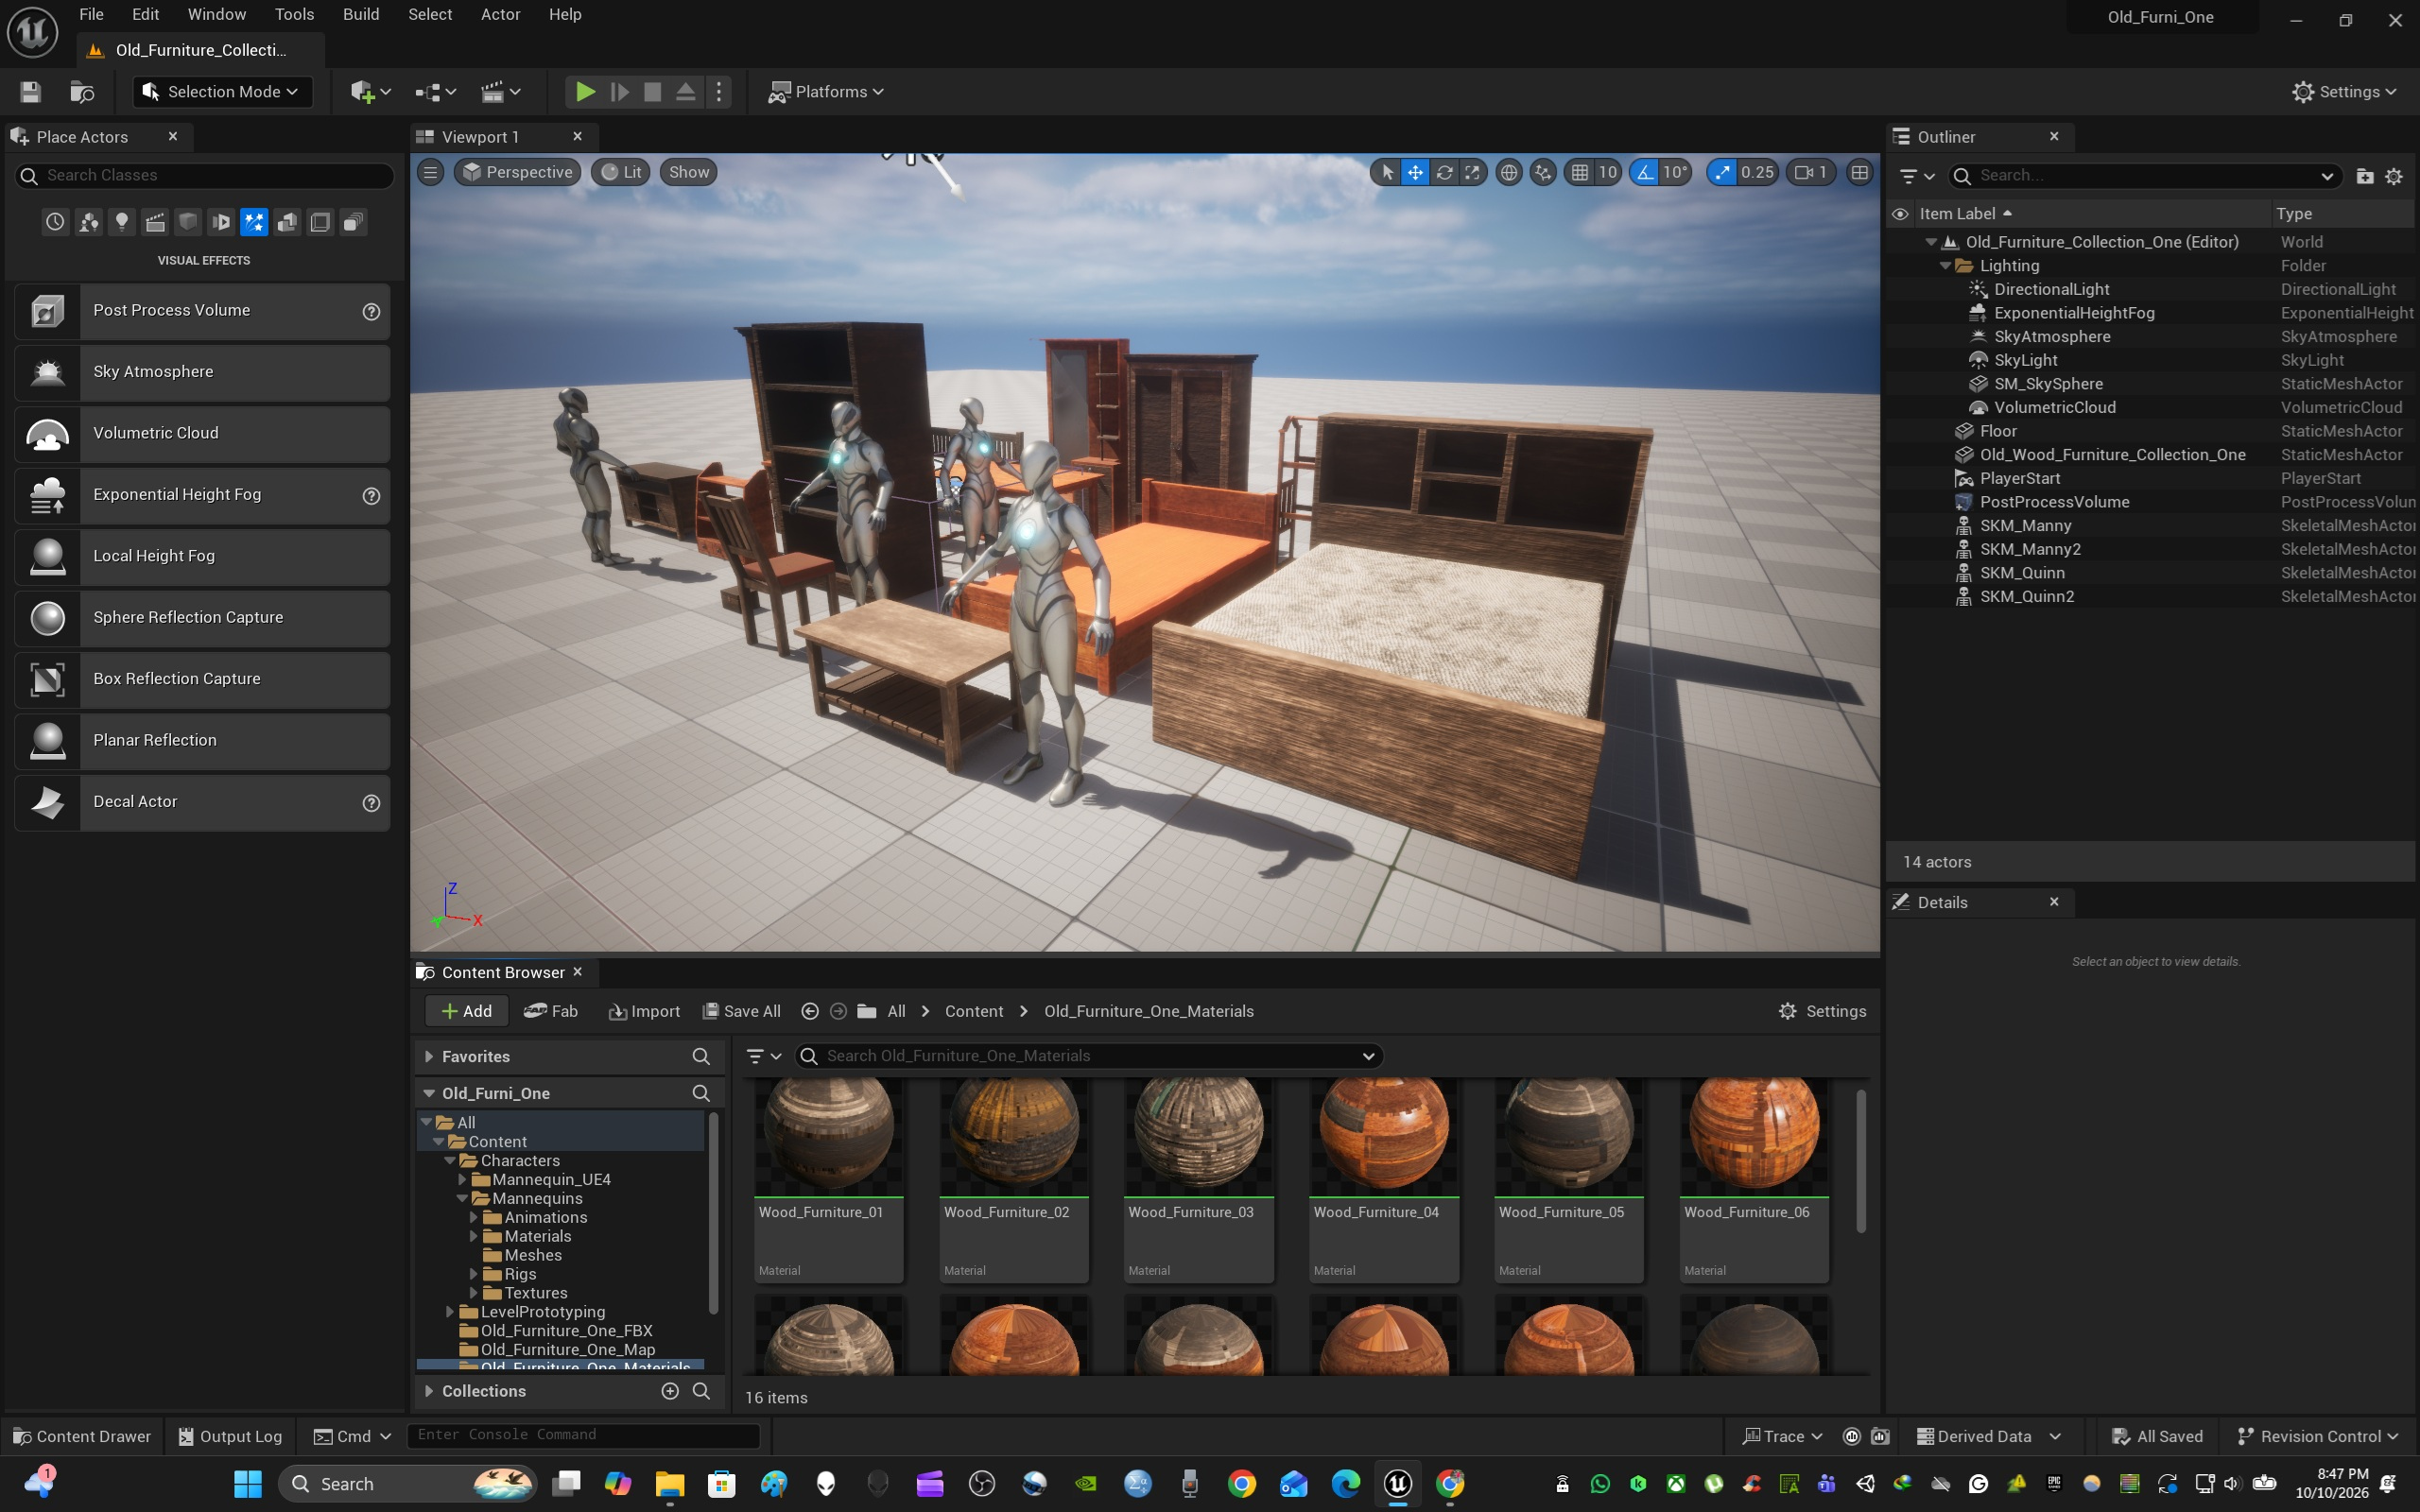Click the Save current level icon
This screenshot has height=1512, width=2420.
point(30,92)
